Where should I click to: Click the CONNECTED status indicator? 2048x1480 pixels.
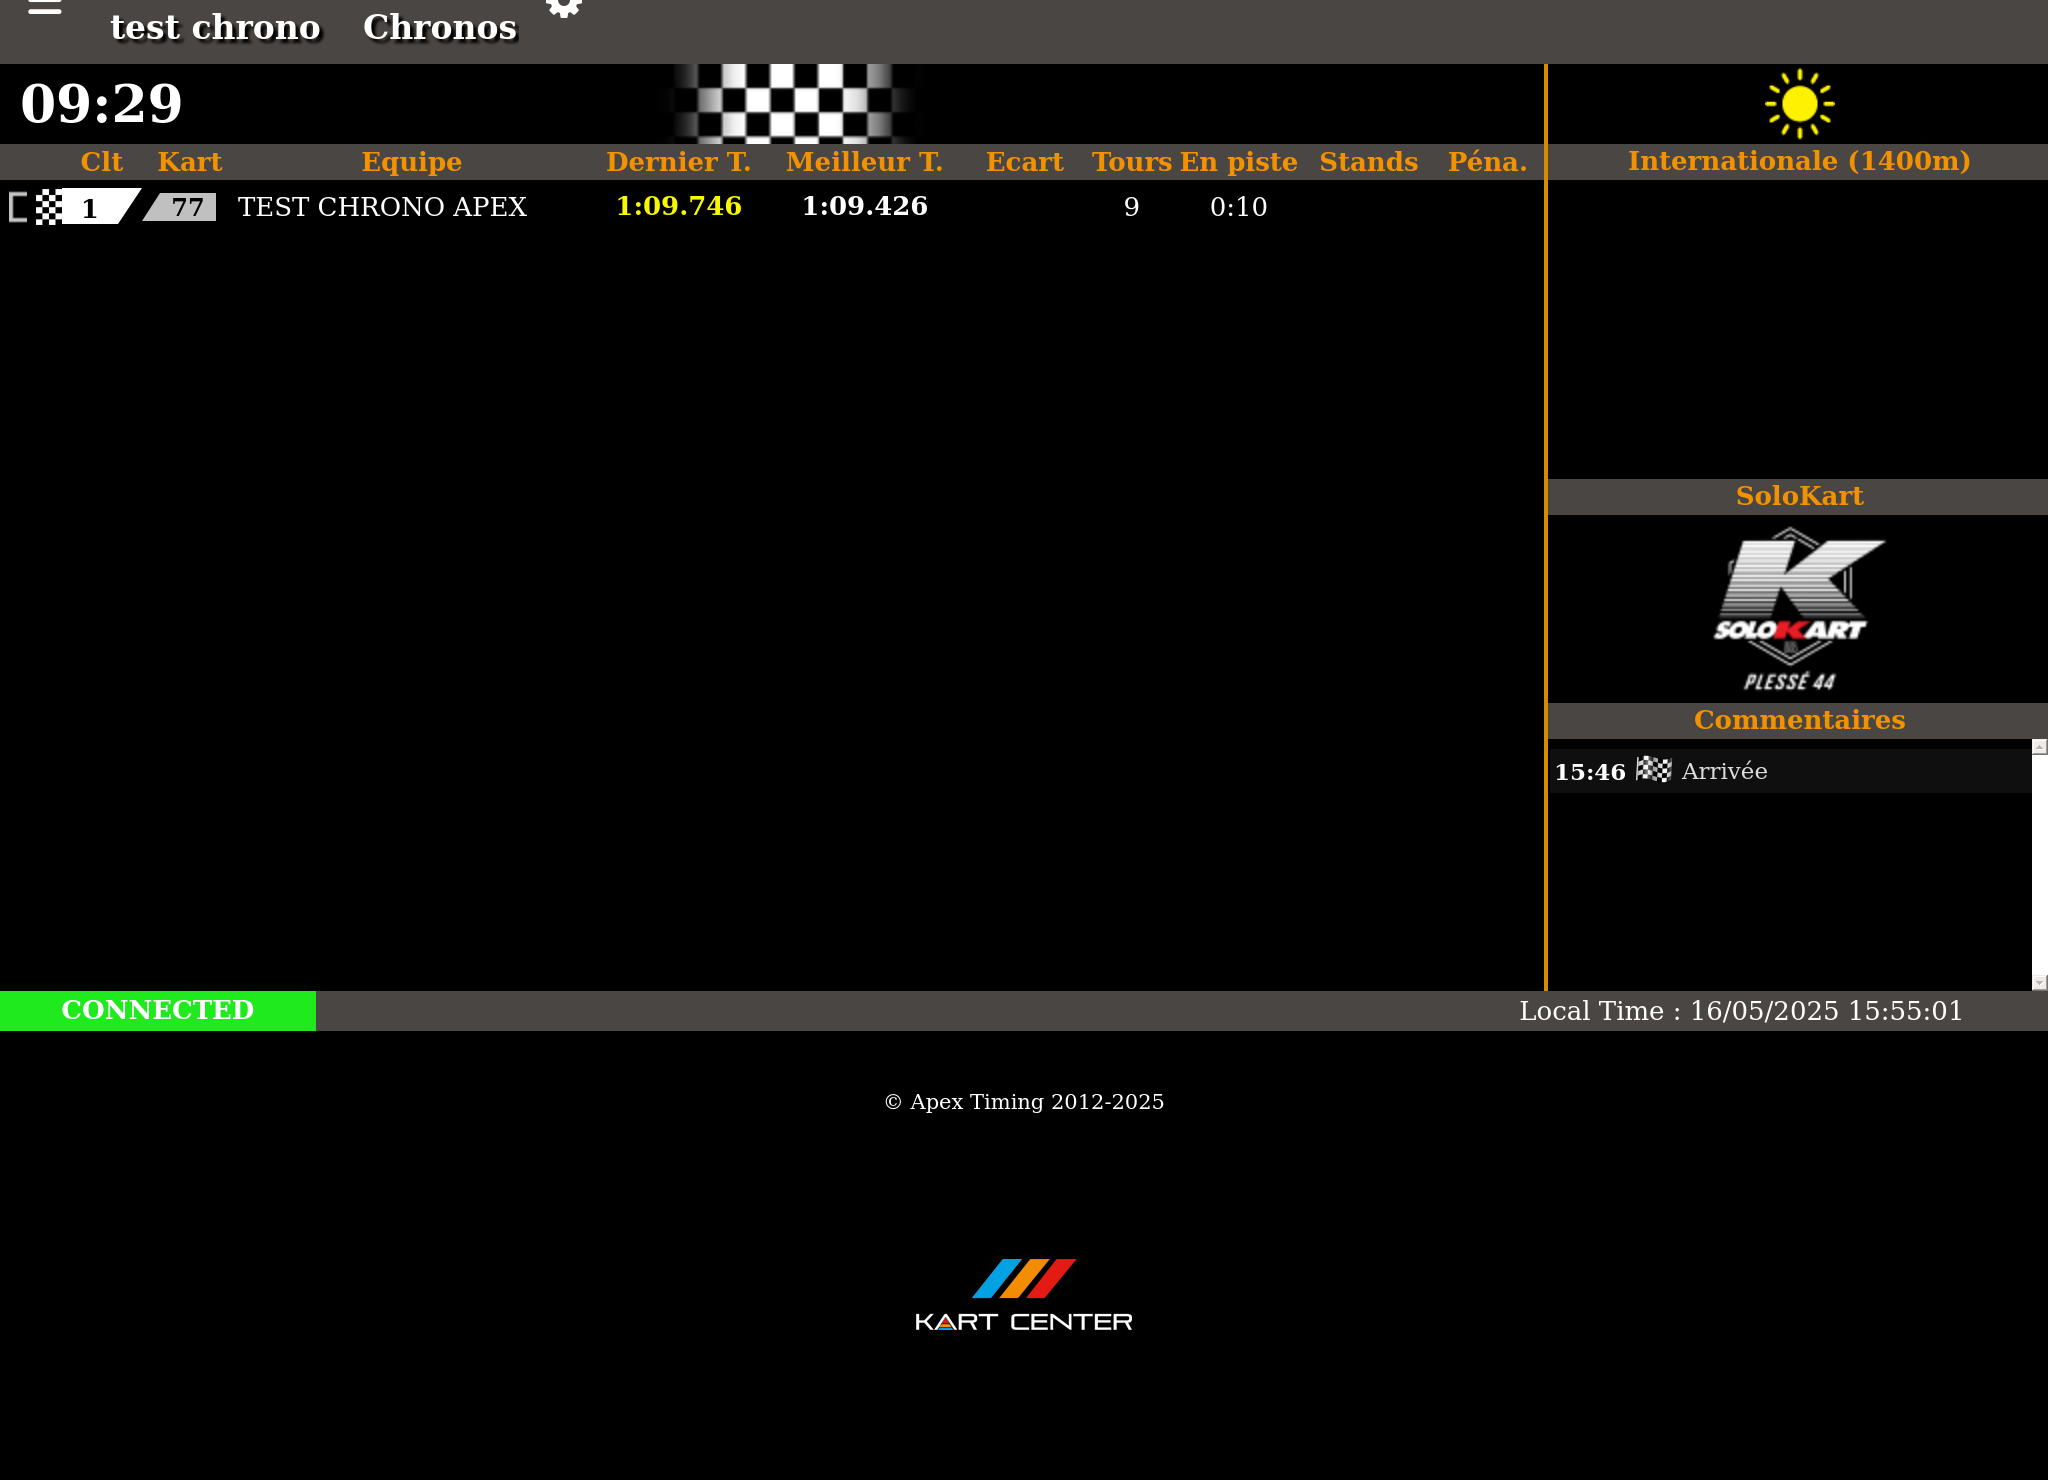(x=158, y=1010)
